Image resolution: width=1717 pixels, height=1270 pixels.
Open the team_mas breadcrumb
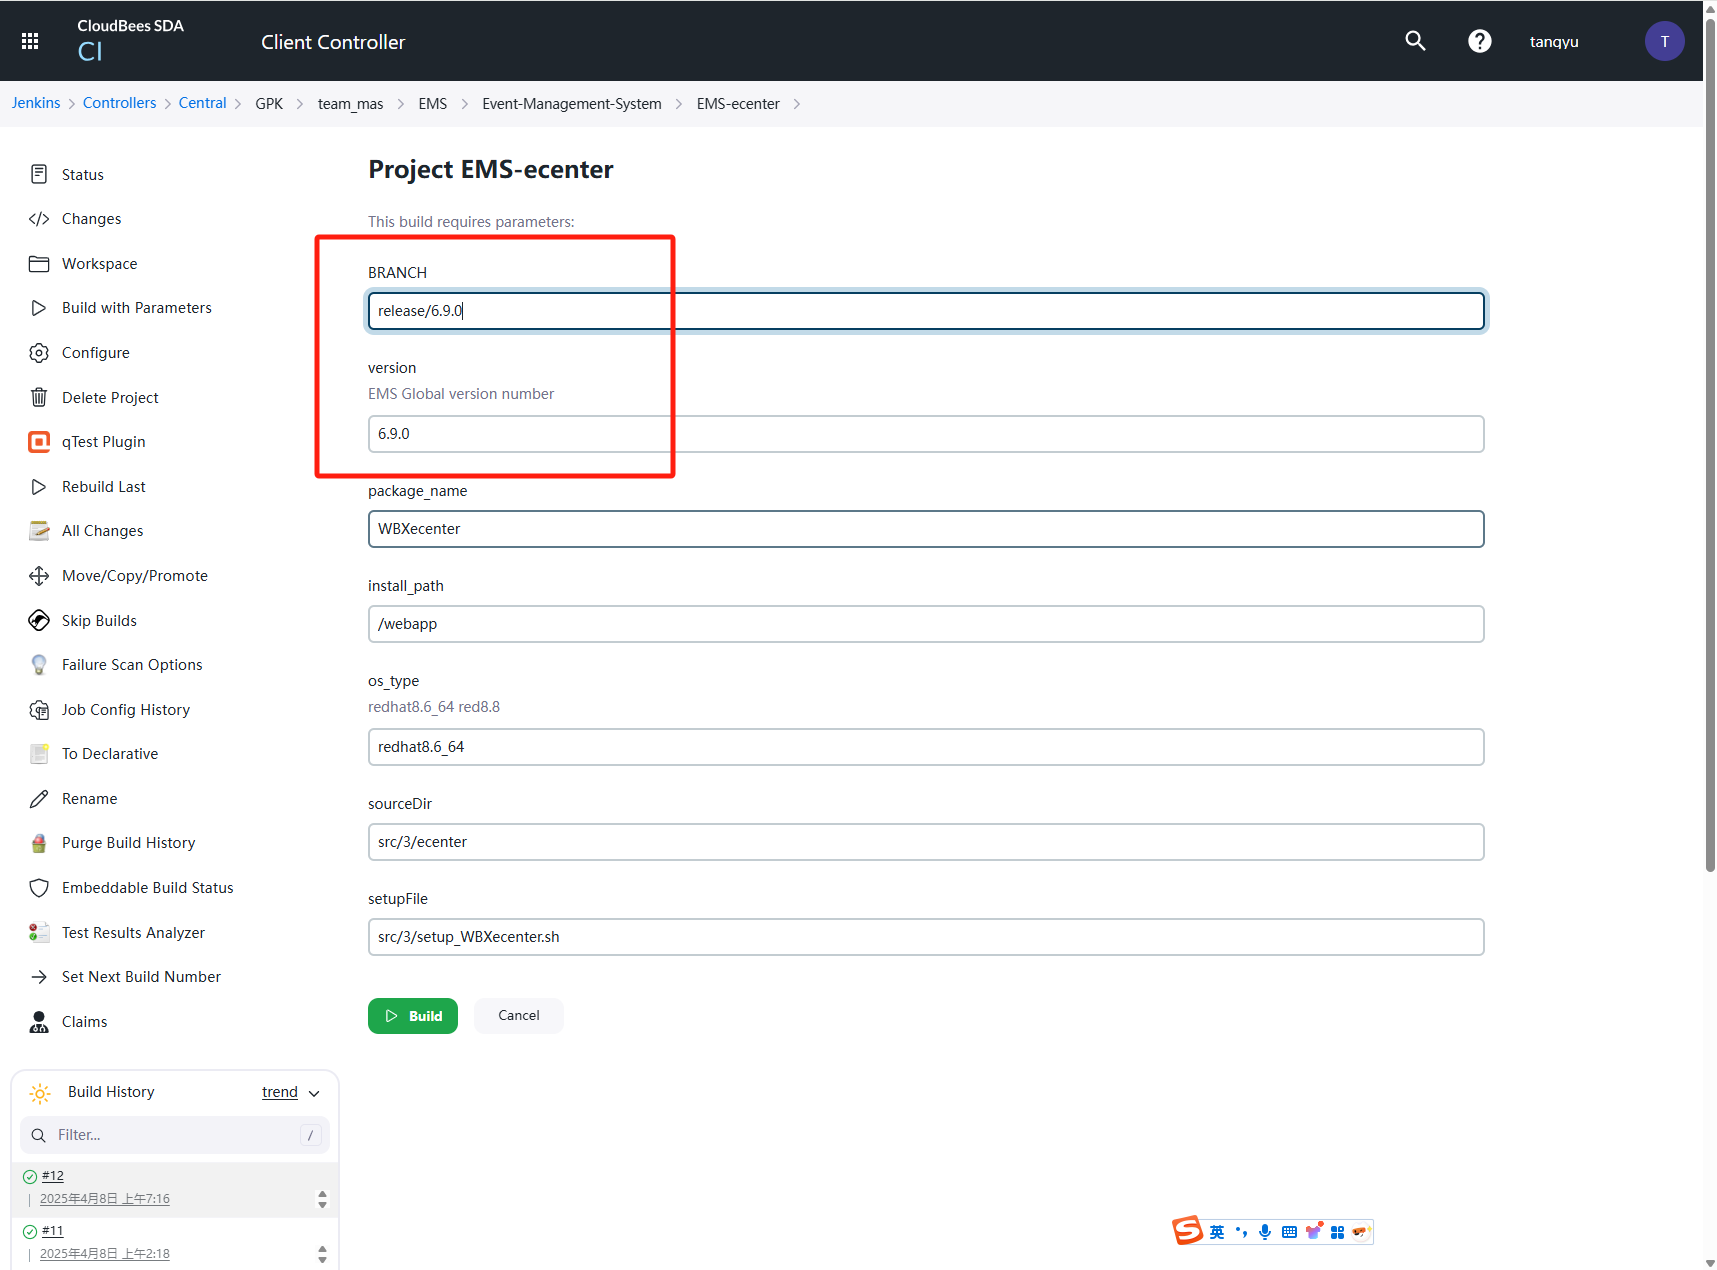click(351, 104)
